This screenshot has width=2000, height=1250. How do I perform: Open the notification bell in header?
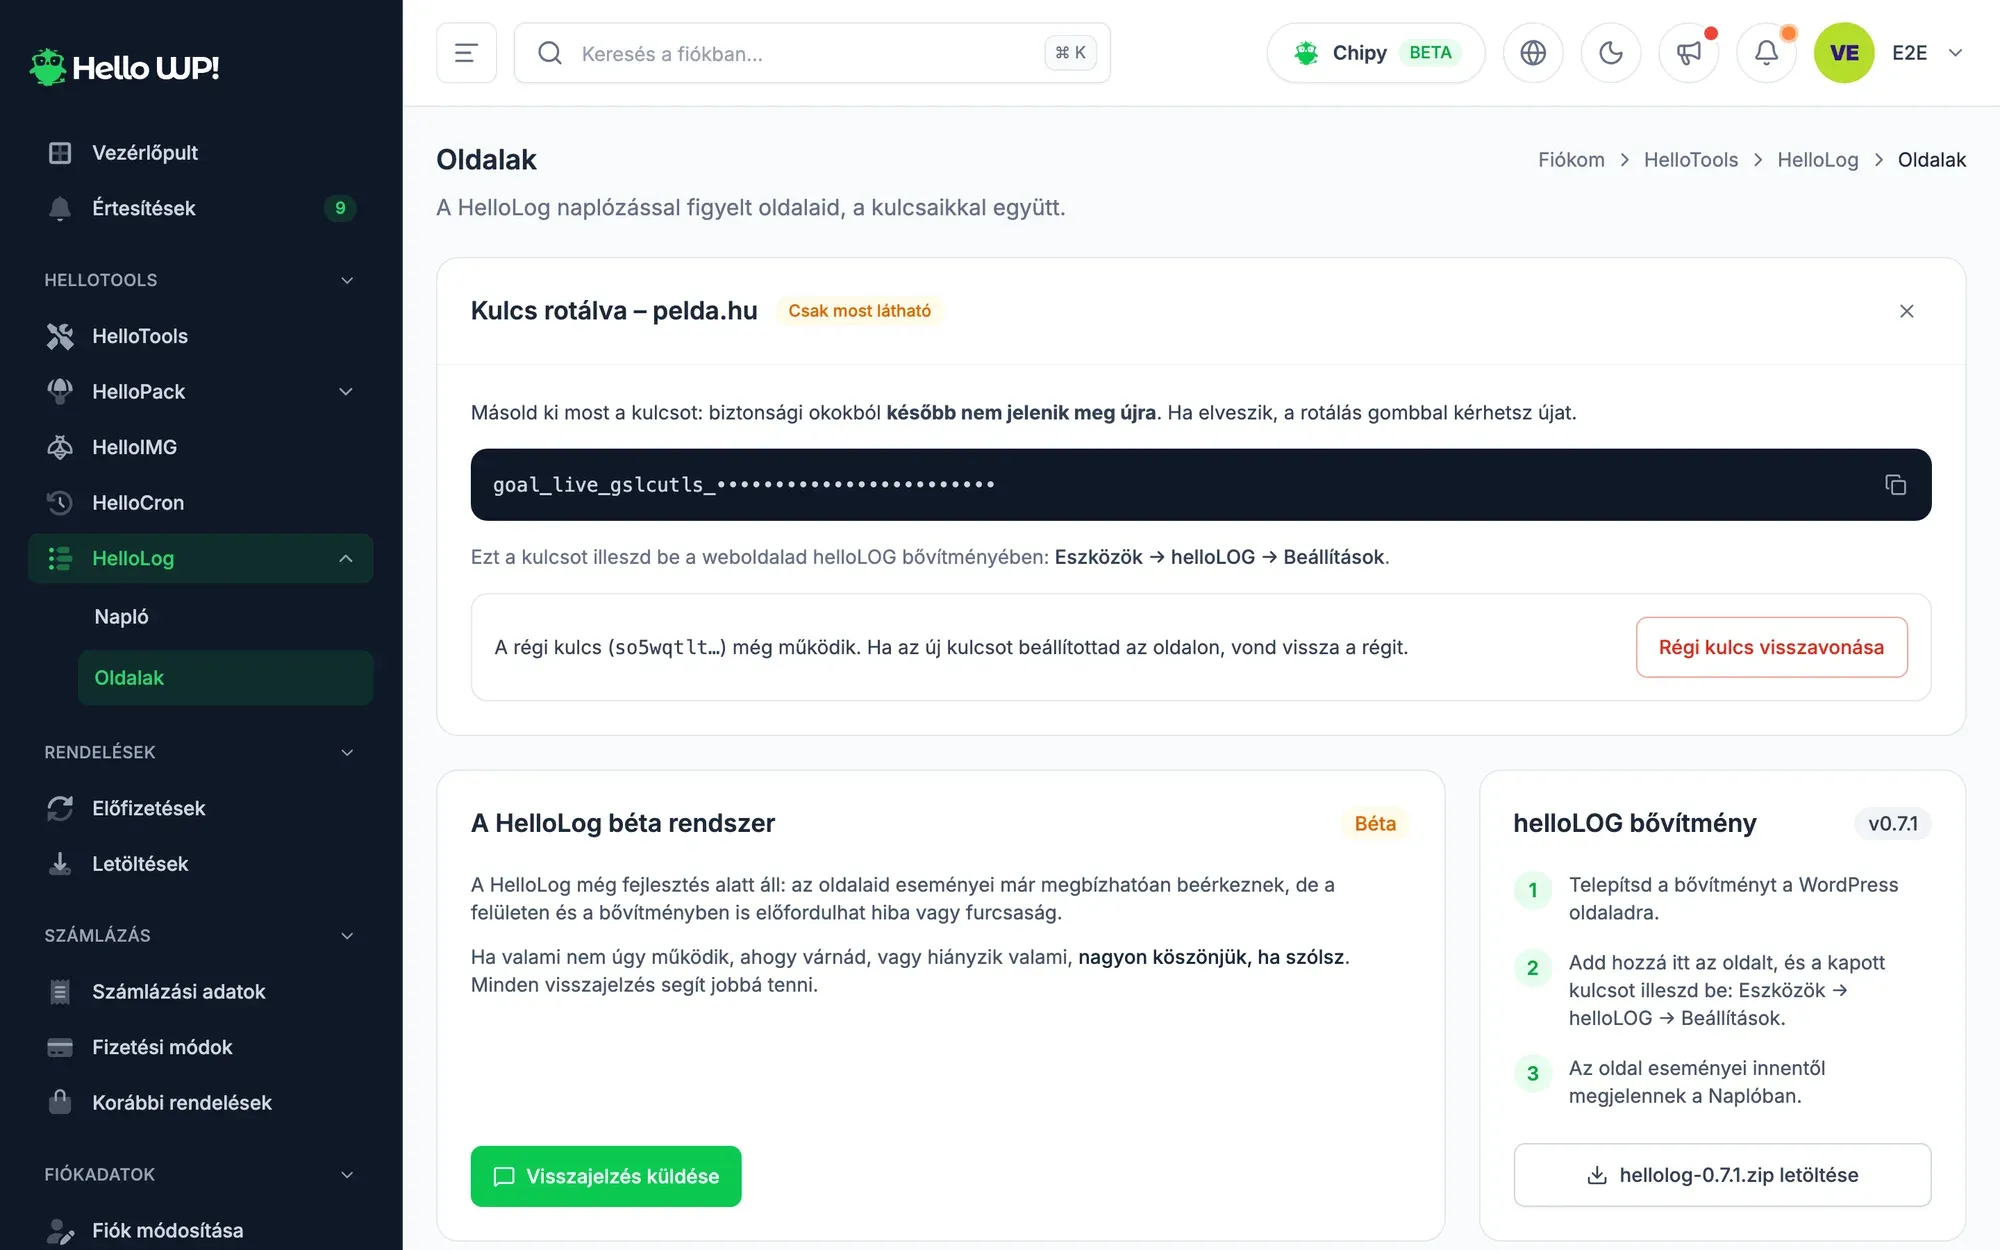click(1766, 53)
